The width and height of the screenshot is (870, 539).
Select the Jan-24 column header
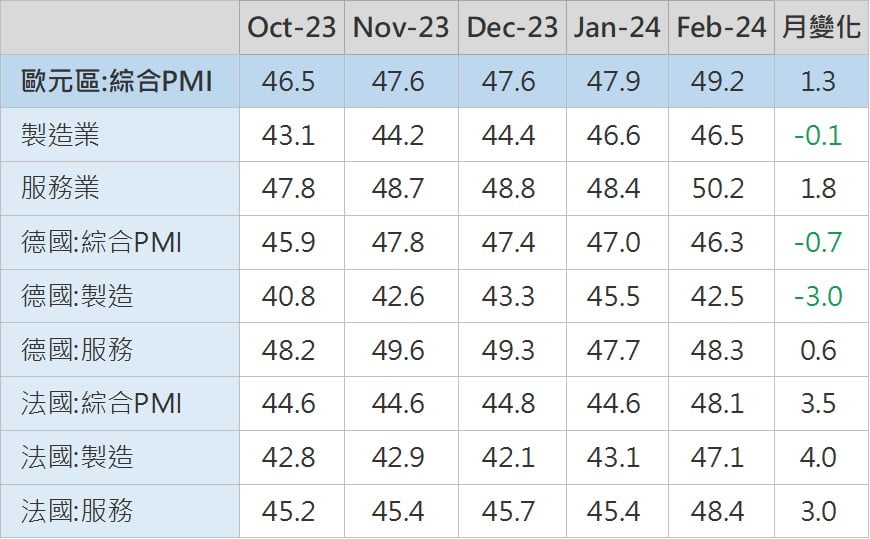[617, 27]
